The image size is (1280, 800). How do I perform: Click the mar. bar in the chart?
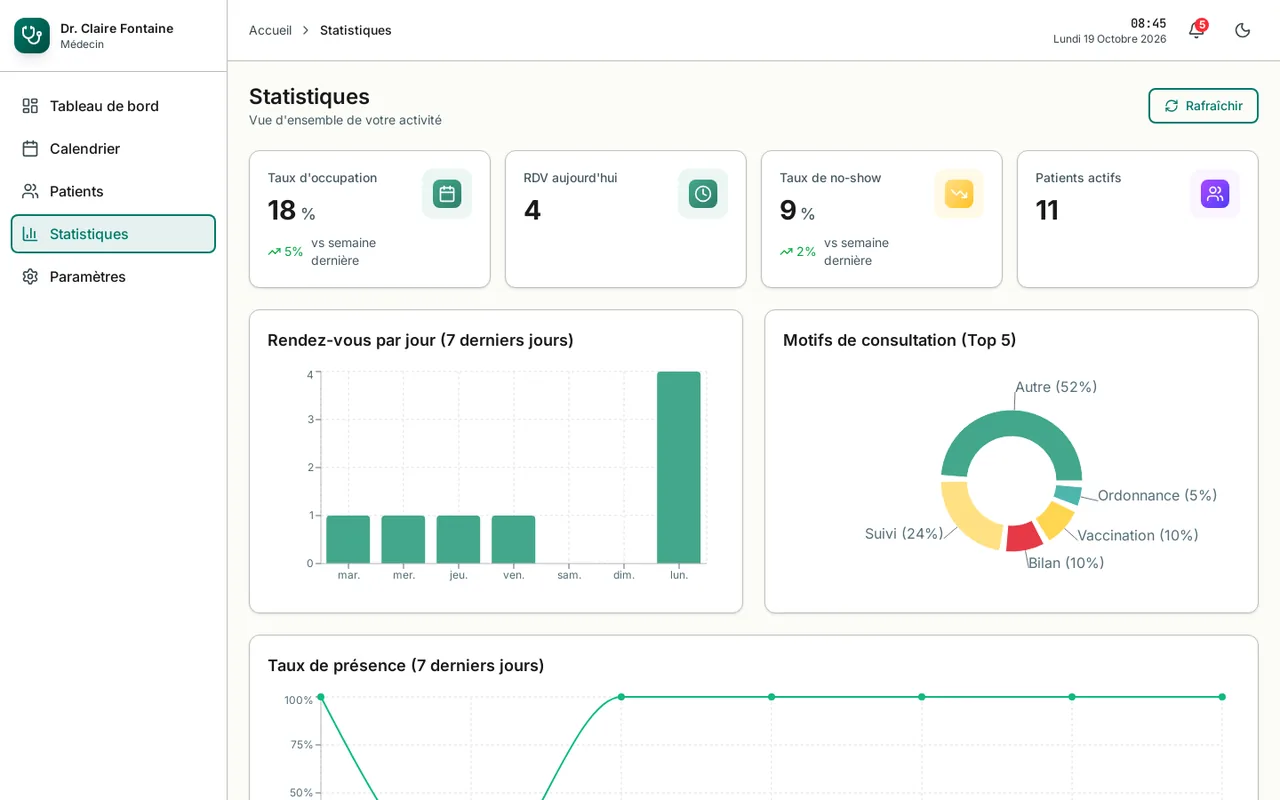[x=348, y=539]
